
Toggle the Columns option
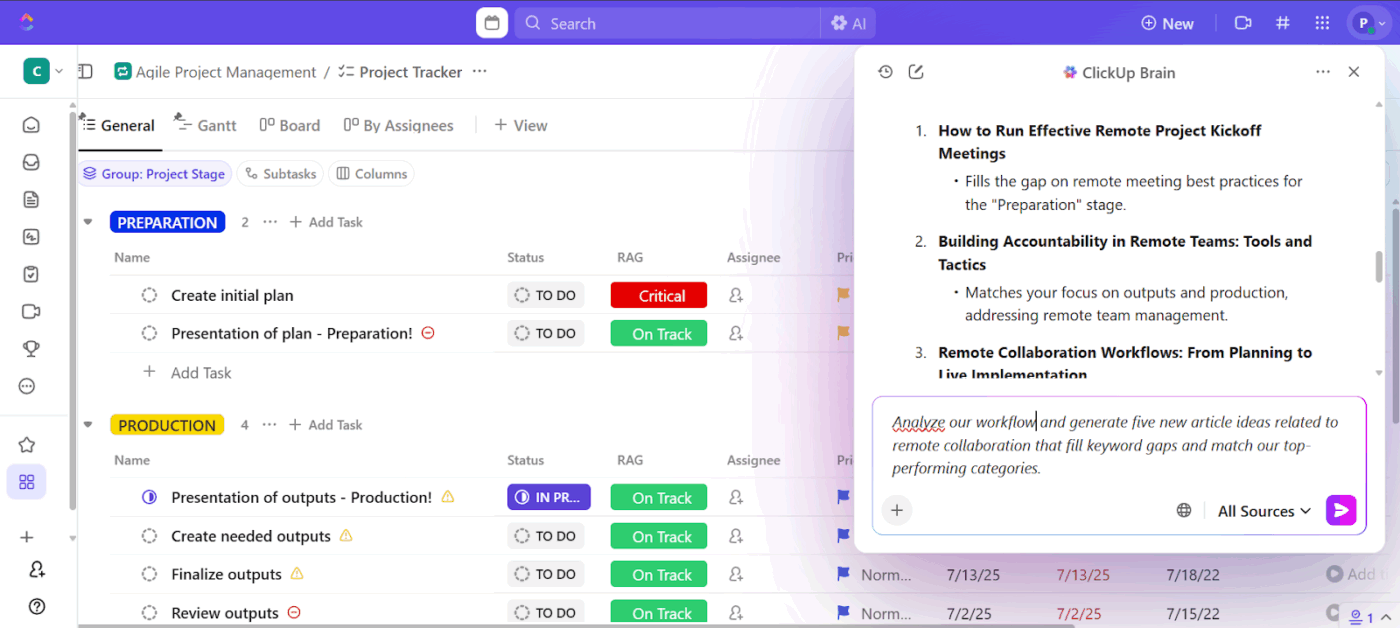point(371,173)
